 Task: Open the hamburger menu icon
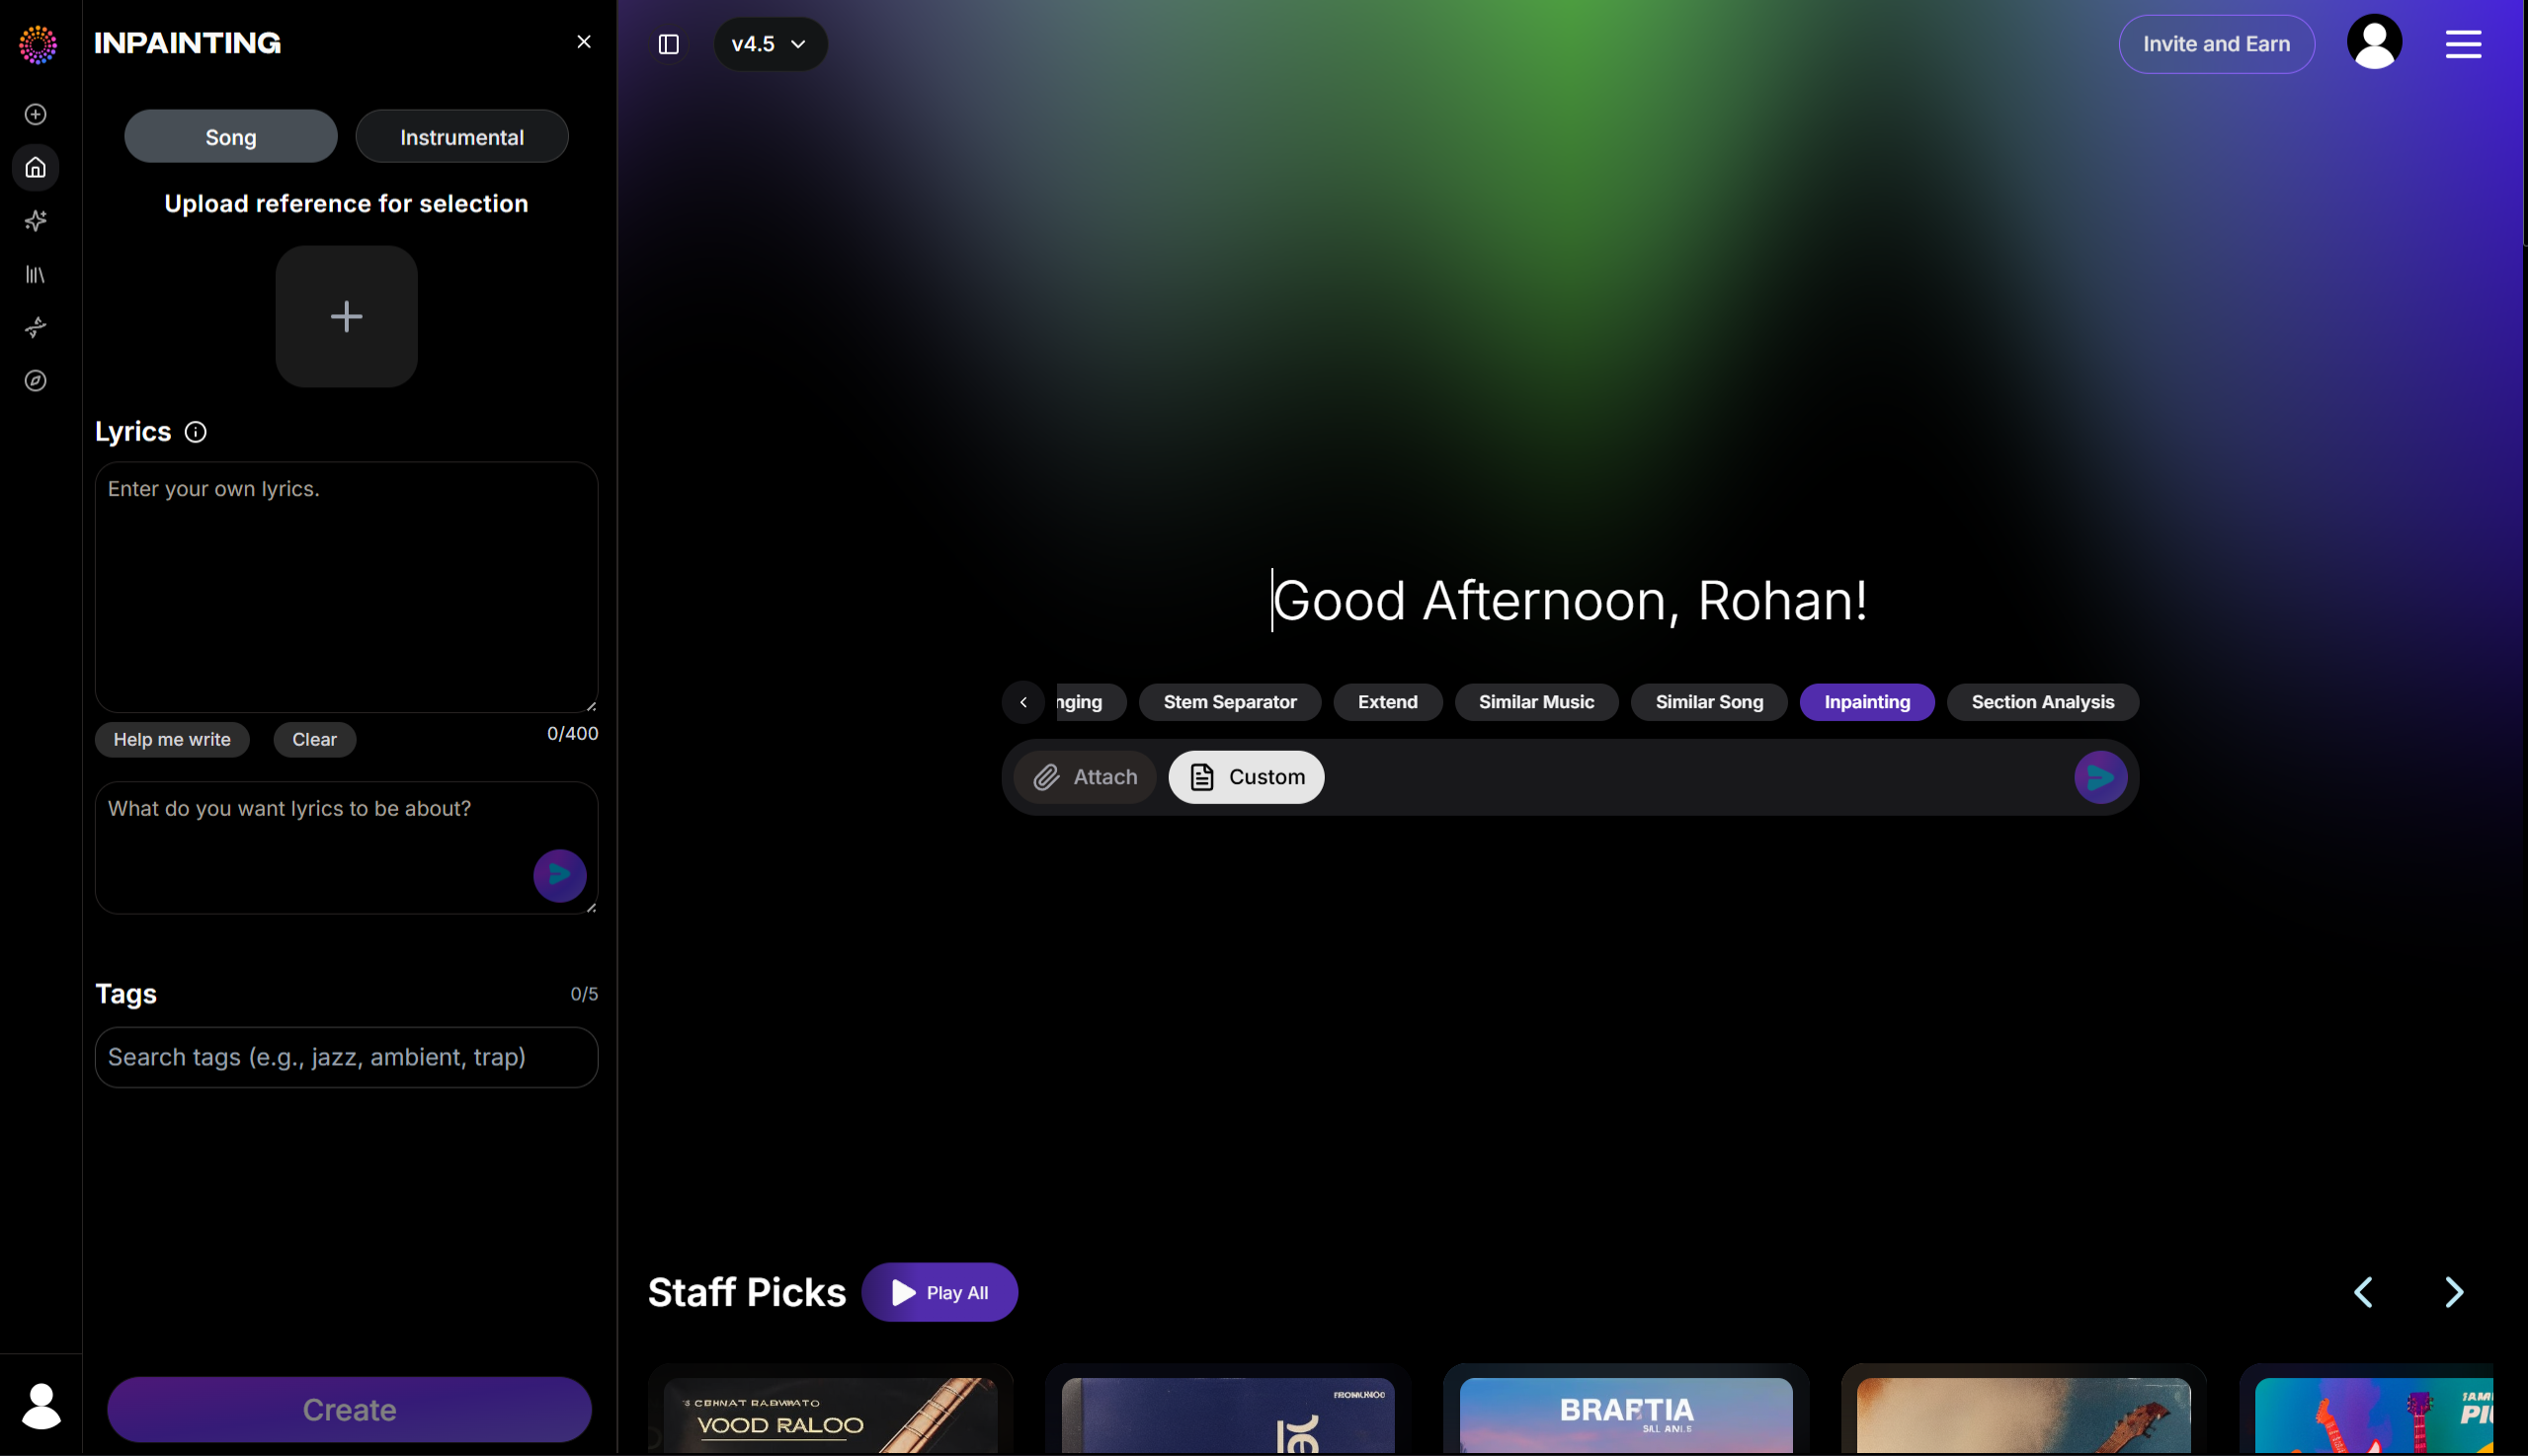tap(2463, 44)
